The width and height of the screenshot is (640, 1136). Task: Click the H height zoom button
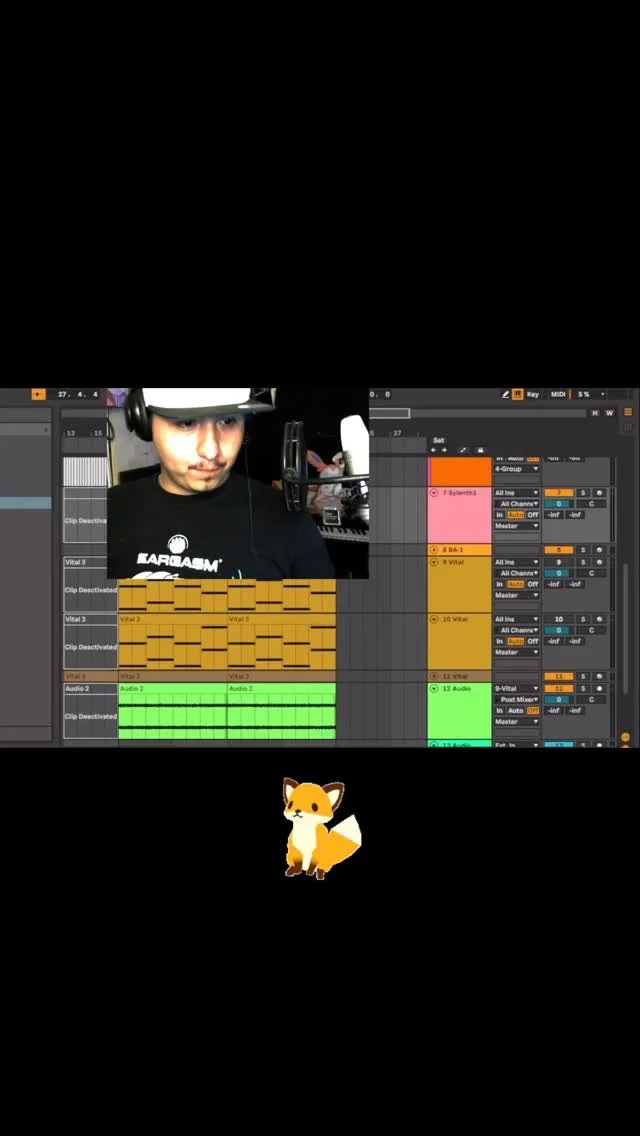pyautogui.click(x=595, y=413)
